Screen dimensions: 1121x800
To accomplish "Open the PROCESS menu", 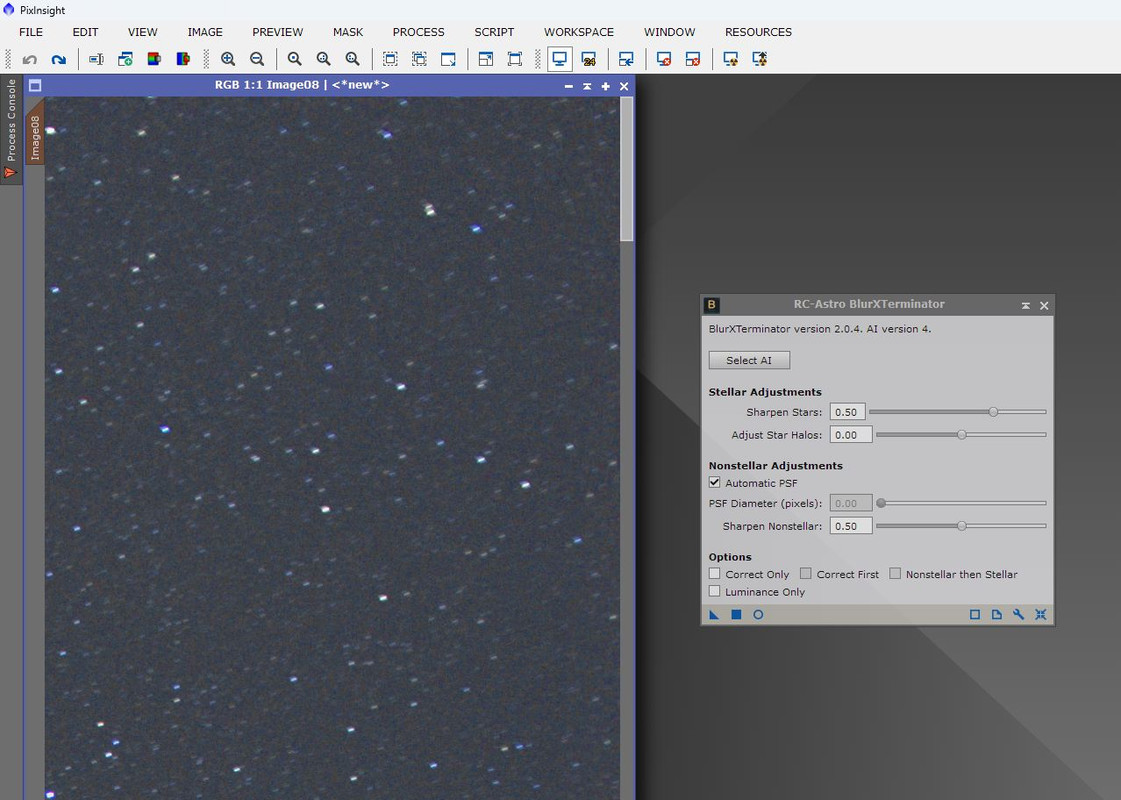I will click(418, 32).
